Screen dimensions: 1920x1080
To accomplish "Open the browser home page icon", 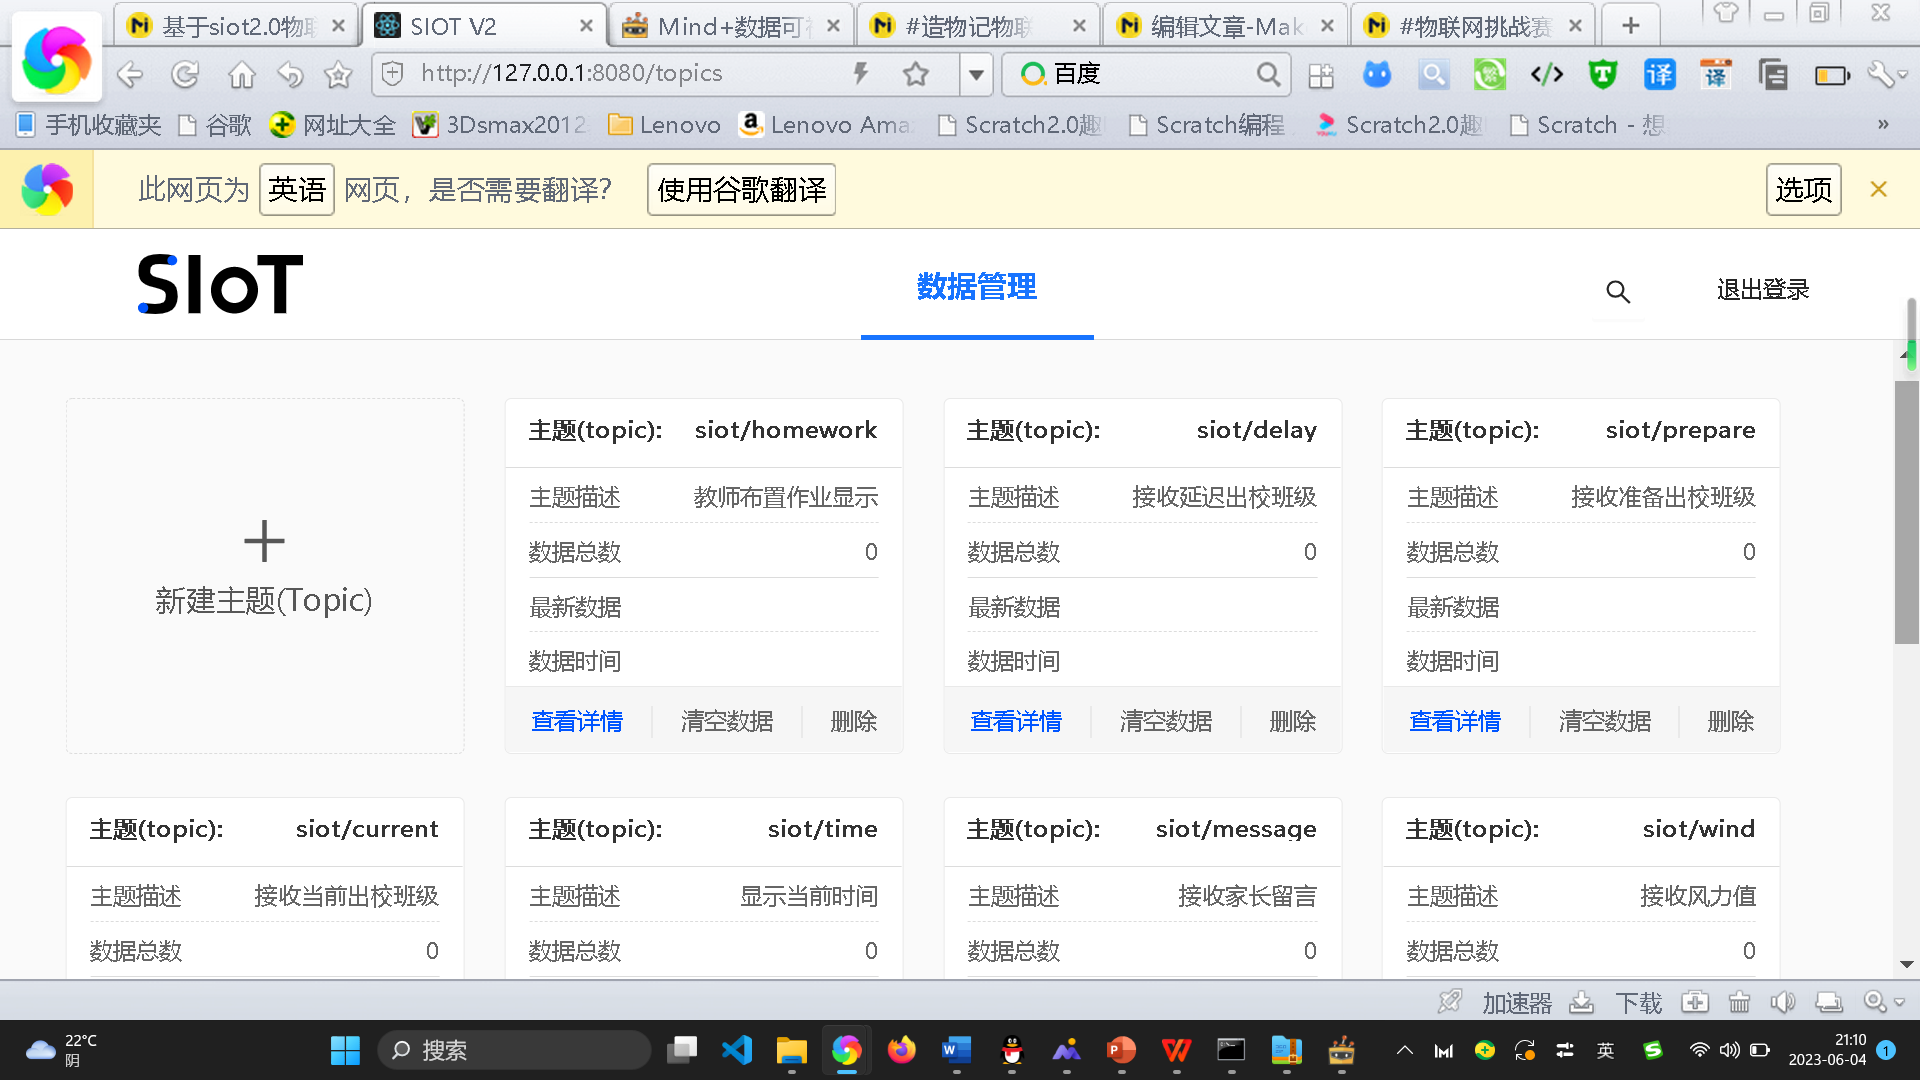I will [x=241, y=74].
